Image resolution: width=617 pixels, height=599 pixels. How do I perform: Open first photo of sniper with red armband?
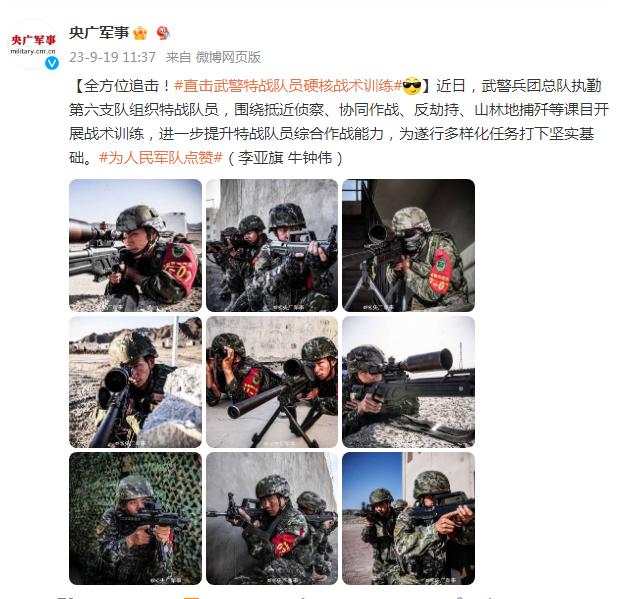pos(135,246)
